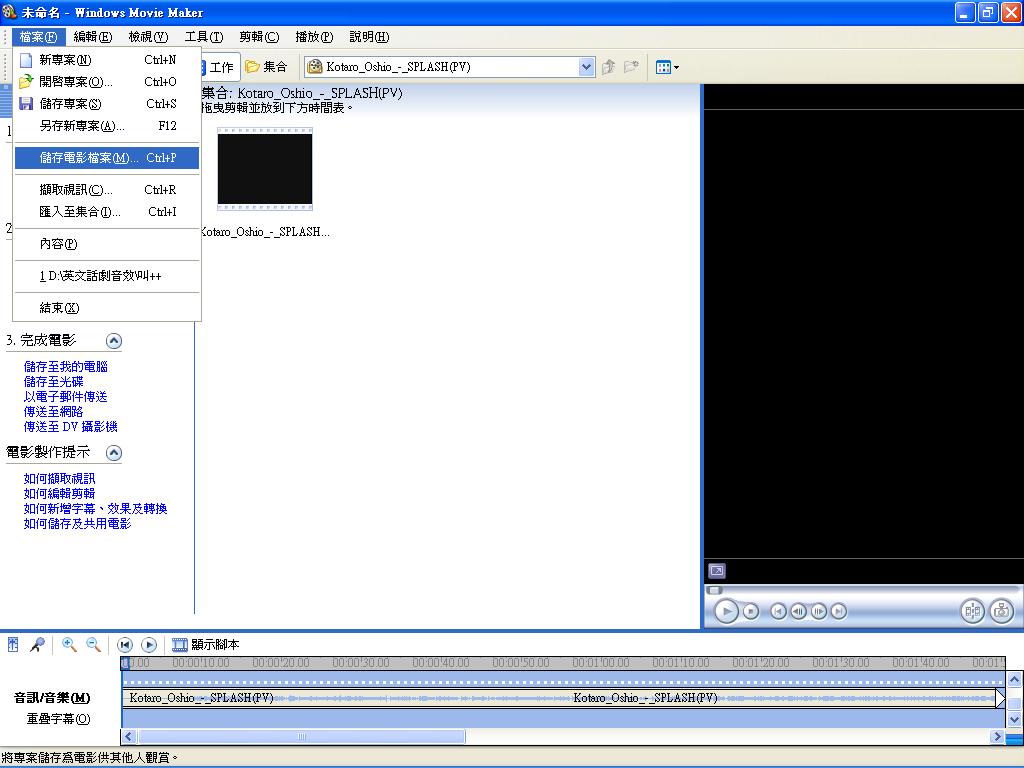Choose 結束(X) to exit the program

106,308
